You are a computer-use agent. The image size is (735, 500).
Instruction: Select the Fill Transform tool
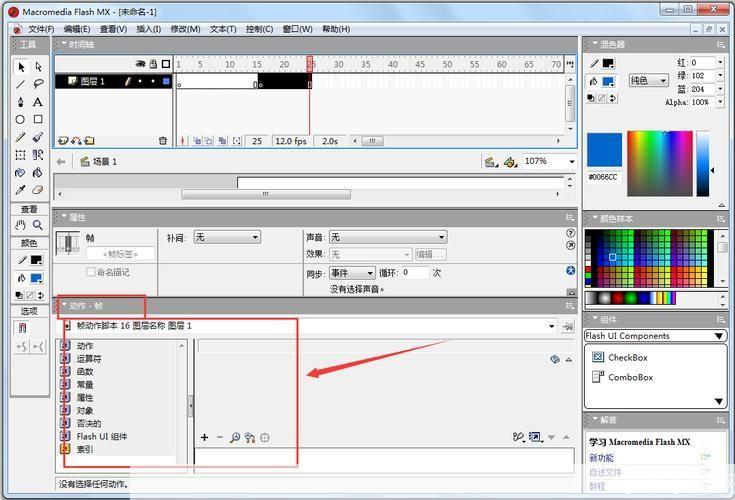38,155
